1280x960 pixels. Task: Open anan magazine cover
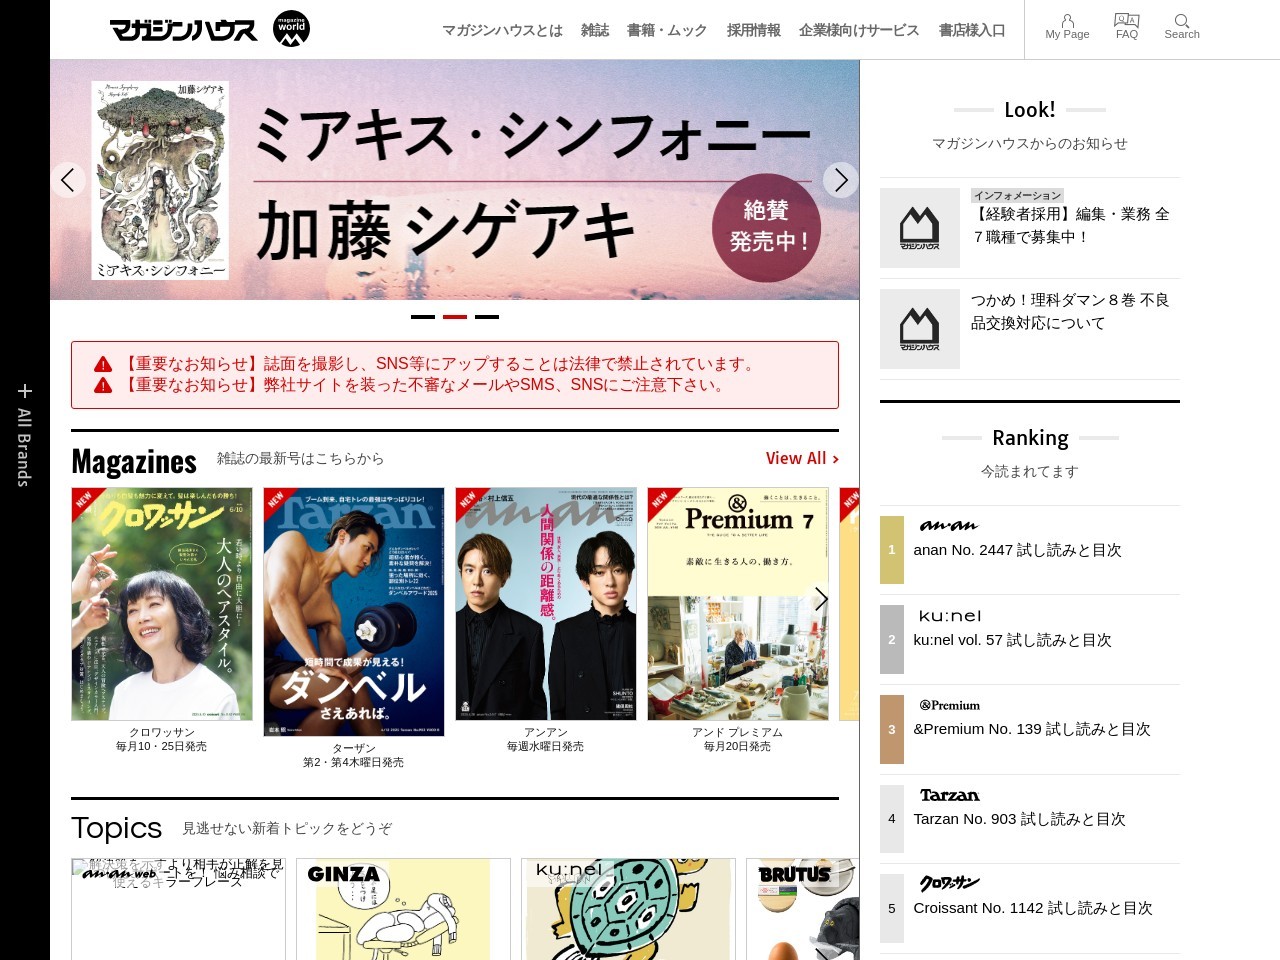[x=546, y=604]
